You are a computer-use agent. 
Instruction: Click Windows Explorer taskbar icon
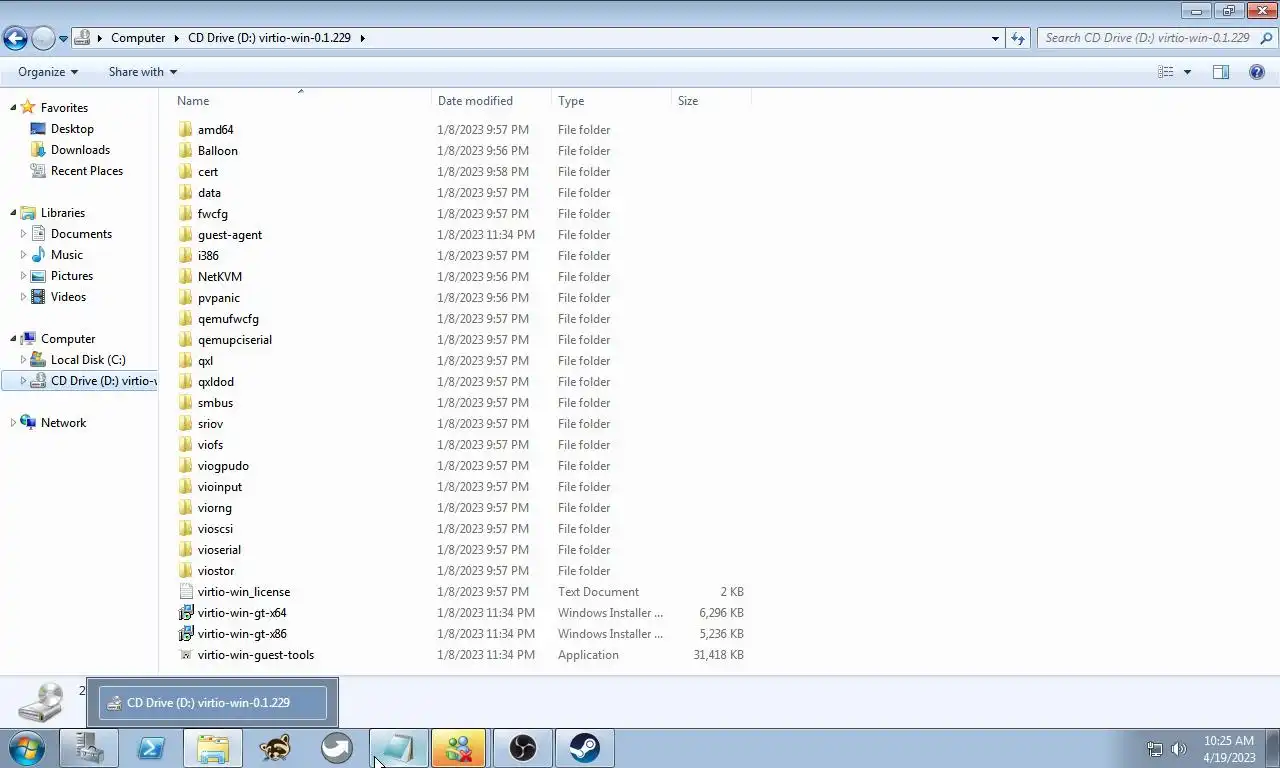213,748
